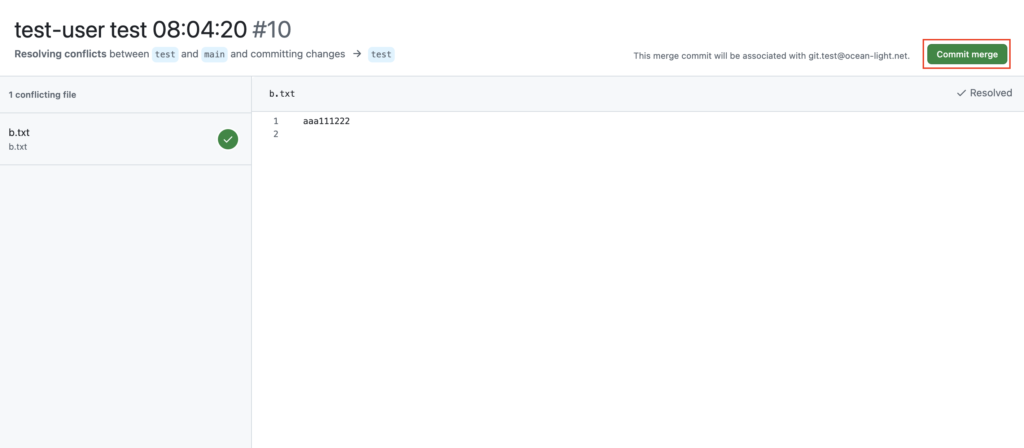The width and height of the screenshot is (1024, 448).
Task: Click the Resolved status checkmark
Action: click(961, 93)
